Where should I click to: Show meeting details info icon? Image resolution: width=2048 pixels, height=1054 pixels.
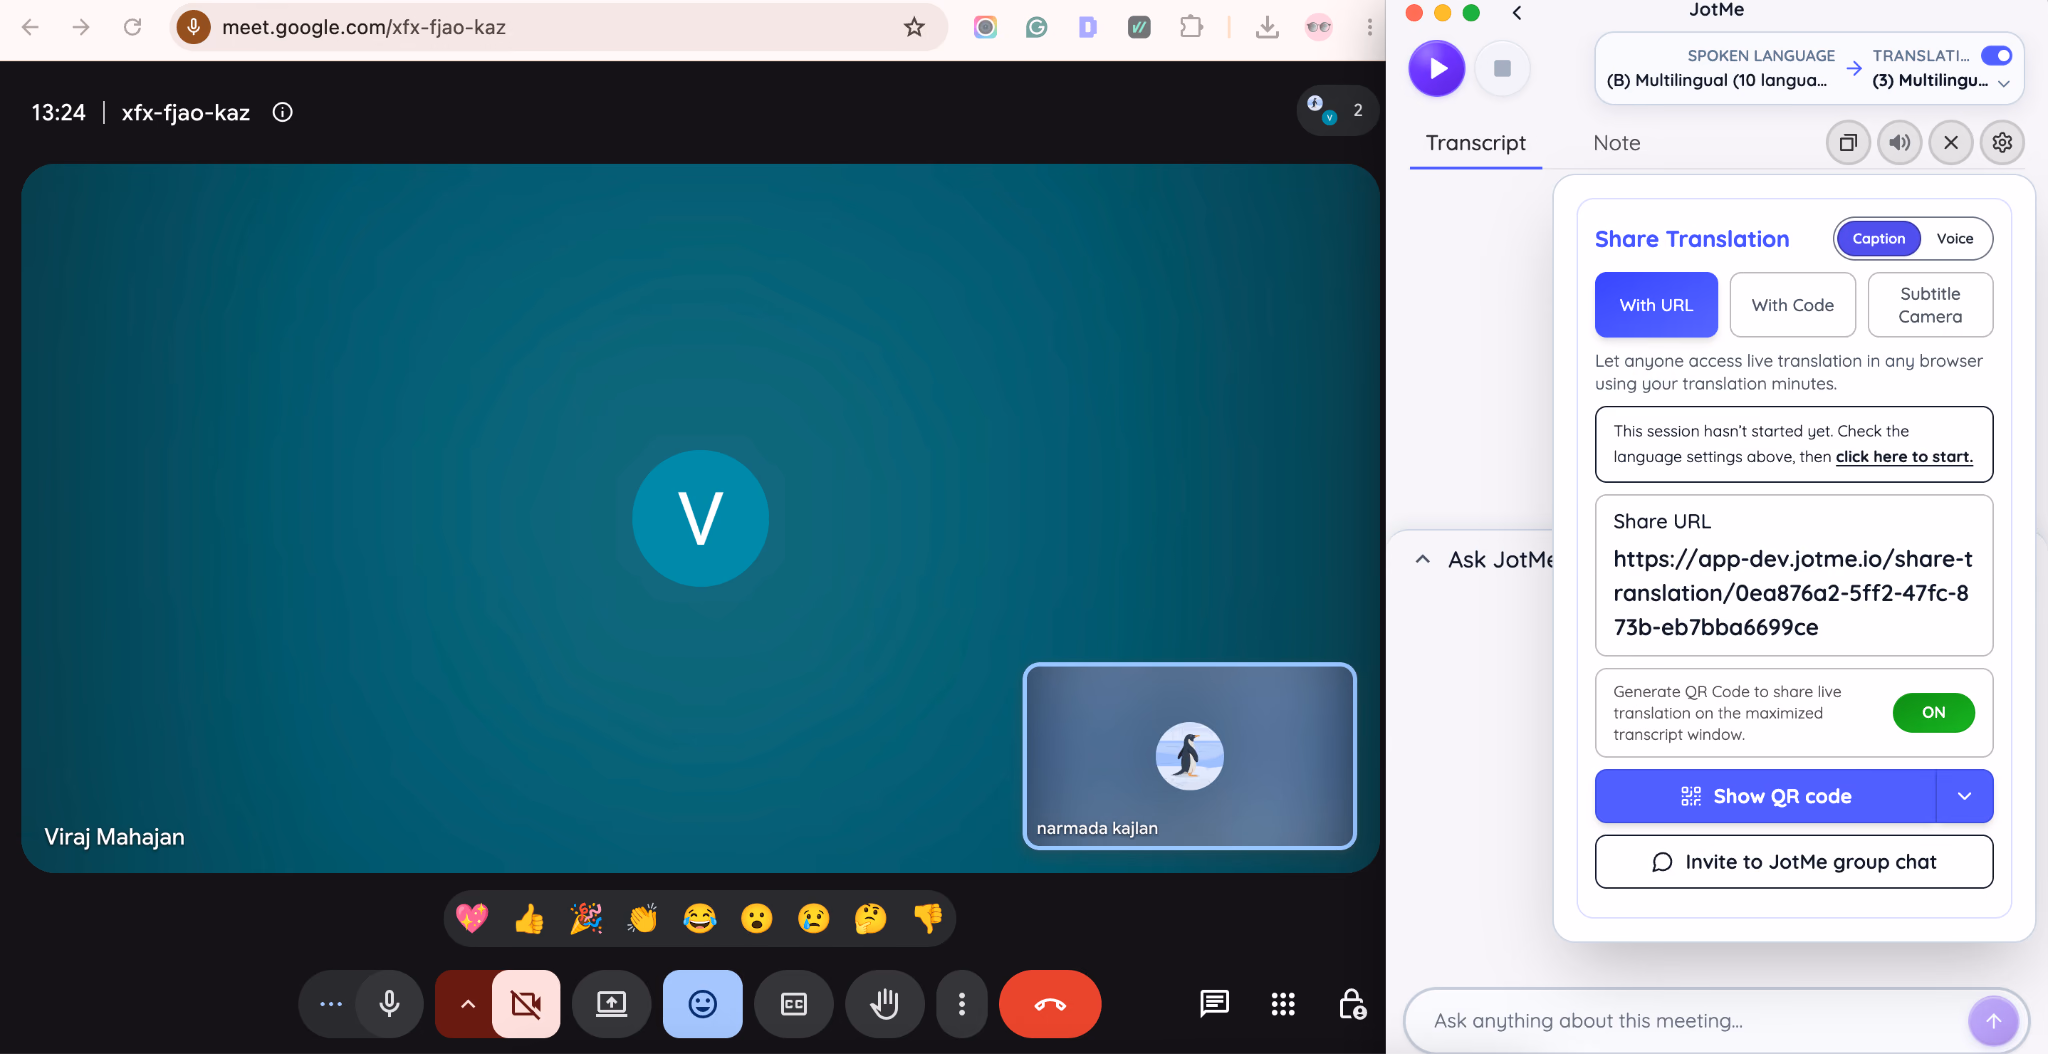(x=283, y=112)
